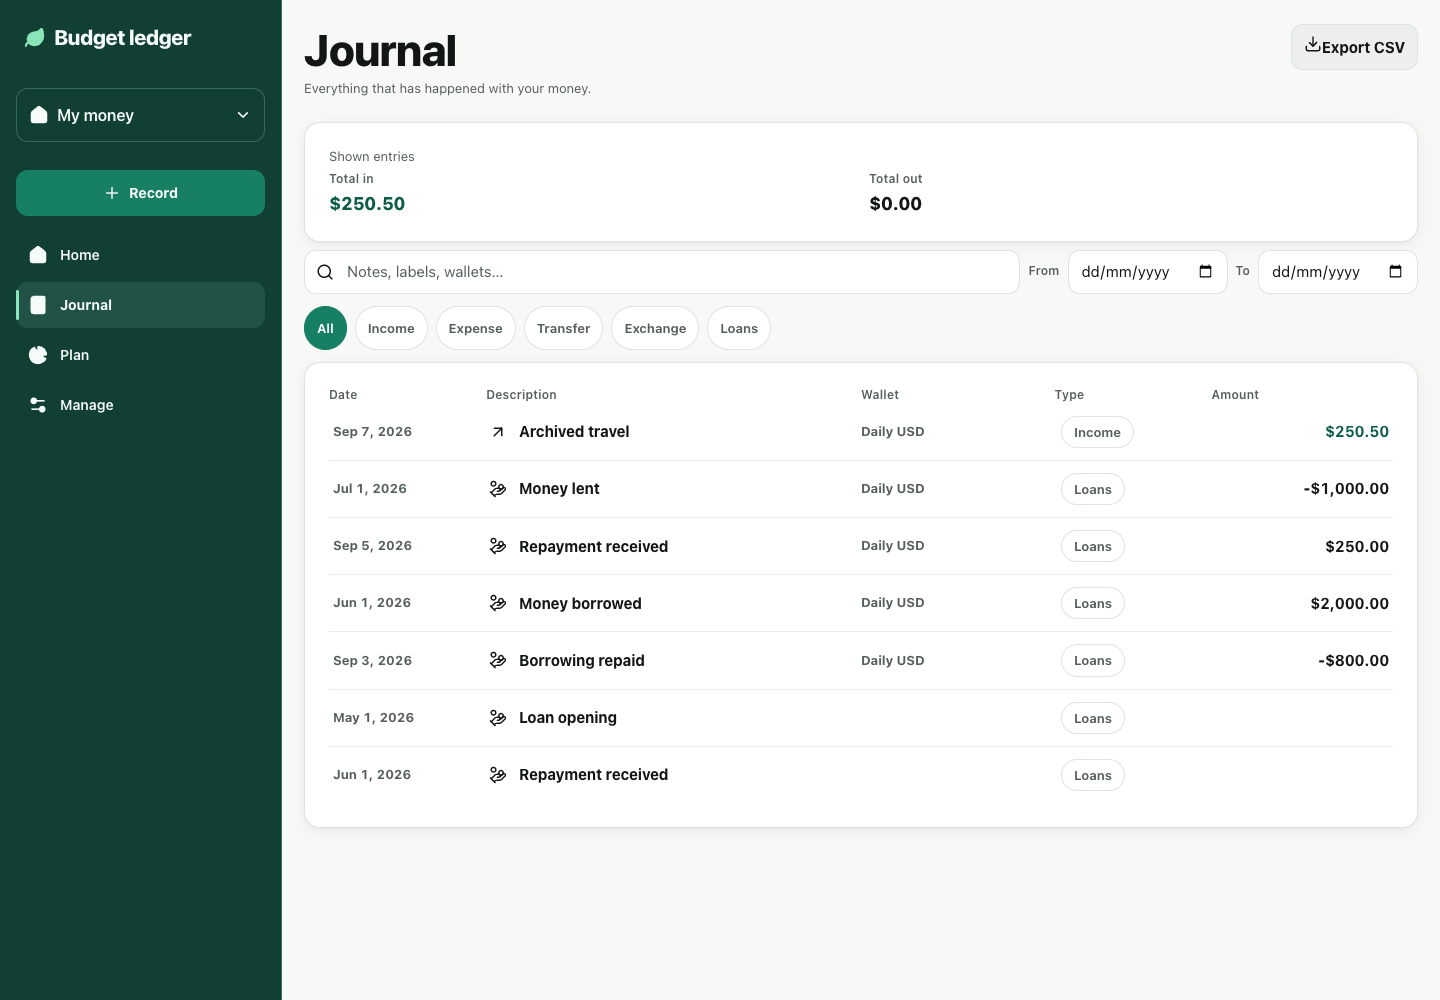Open Manage in the sidebar

pyautogui.click(x=140, y=405)
